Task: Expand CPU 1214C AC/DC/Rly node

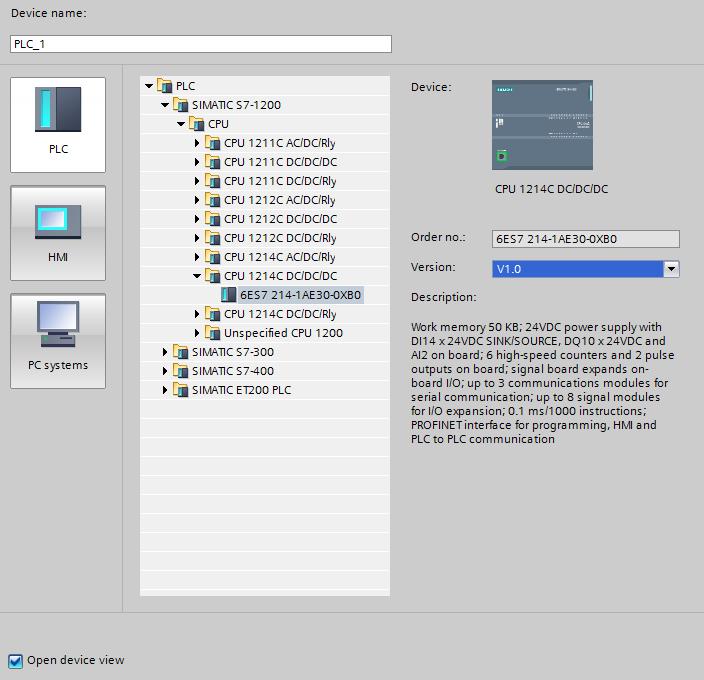Action: [x=197, y=257]
